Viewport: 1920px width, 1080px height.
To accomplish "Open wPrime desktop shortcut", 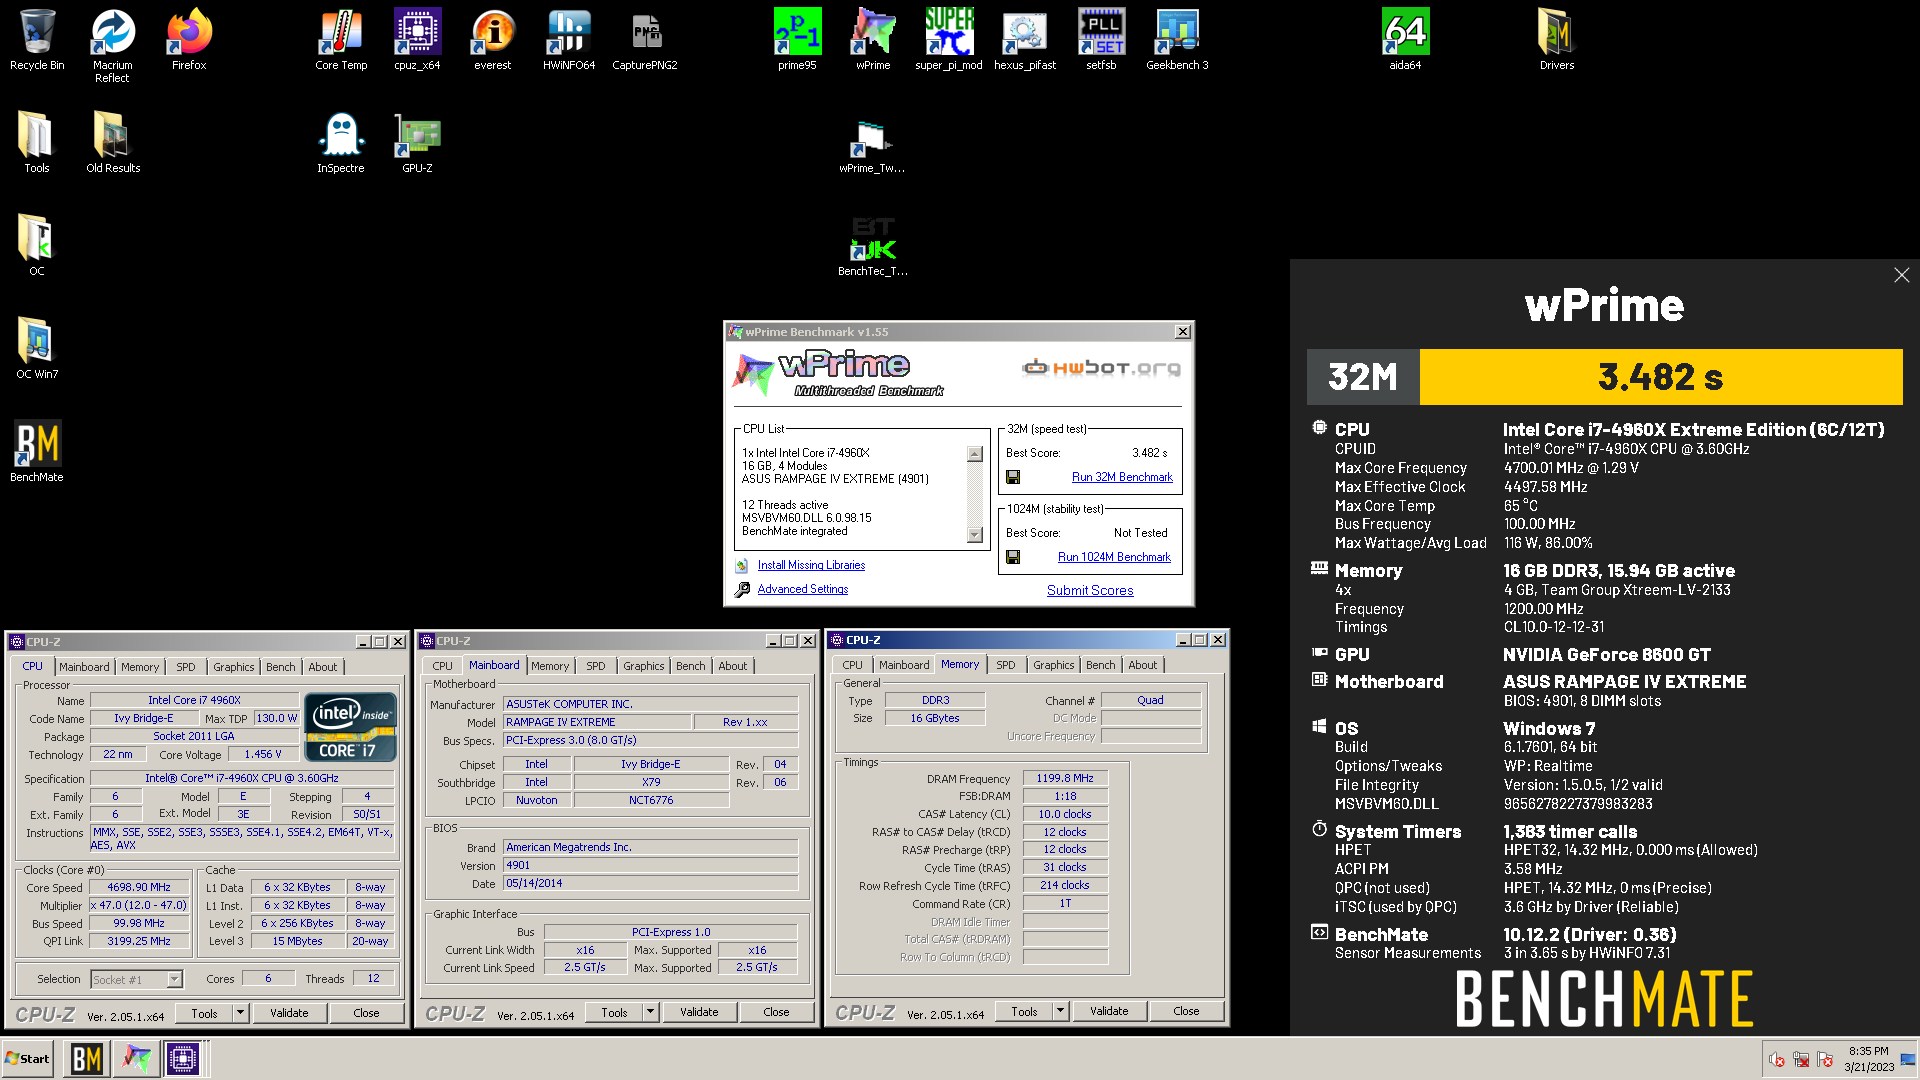I will click(873, 40).
